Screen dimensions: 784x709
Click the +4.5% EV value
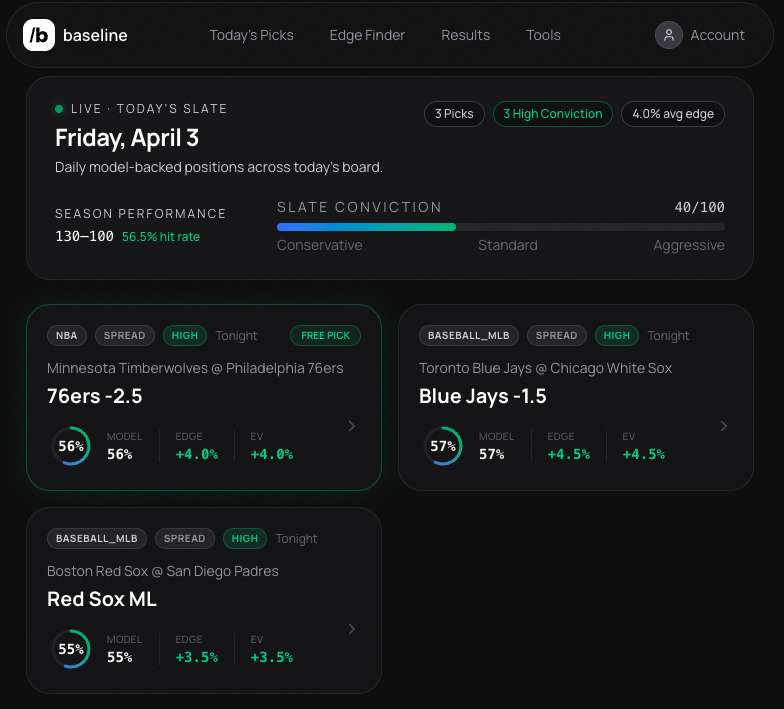coord(644,454)
